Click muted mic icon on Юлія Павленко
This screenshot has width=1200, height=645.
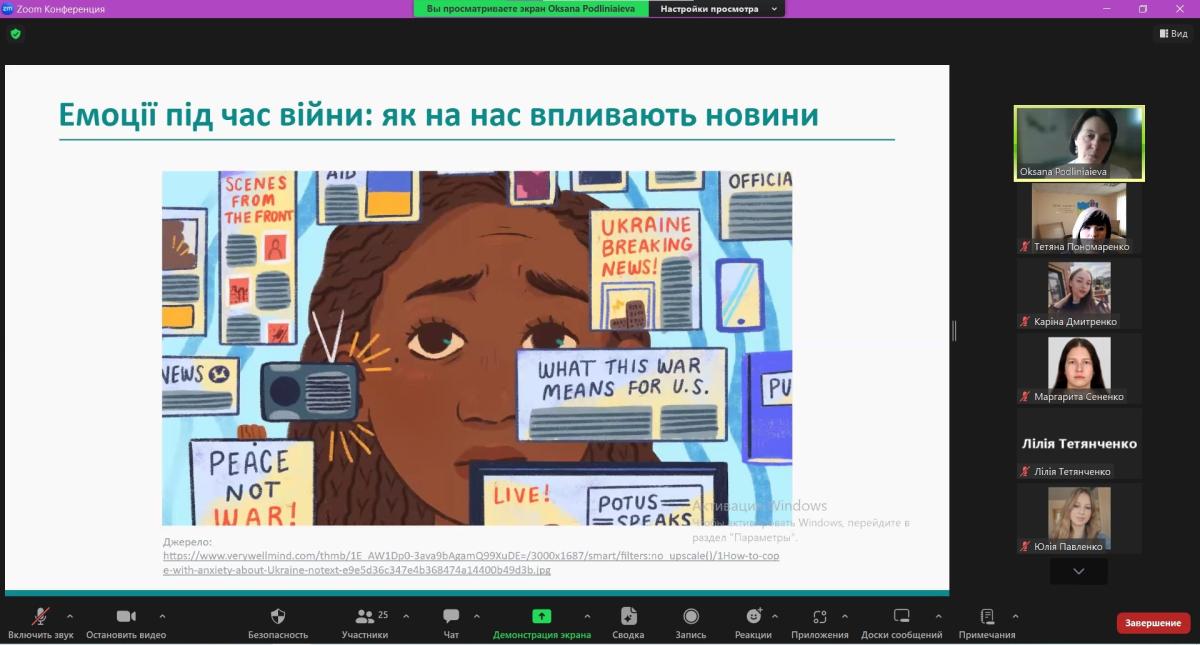(1024, 547)
